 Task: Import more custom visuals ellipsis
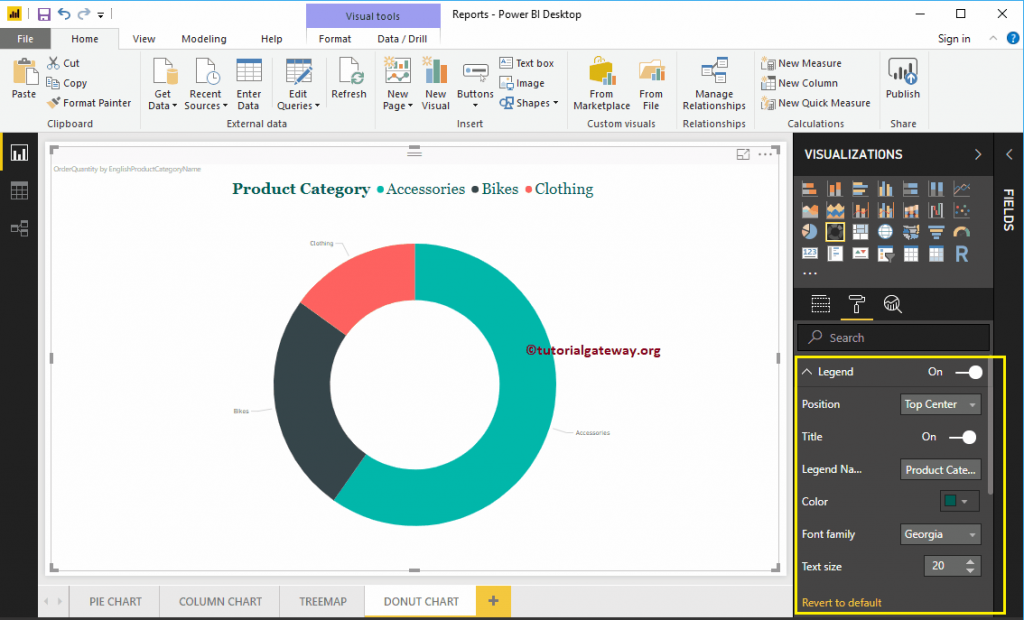tap(809, 274)
